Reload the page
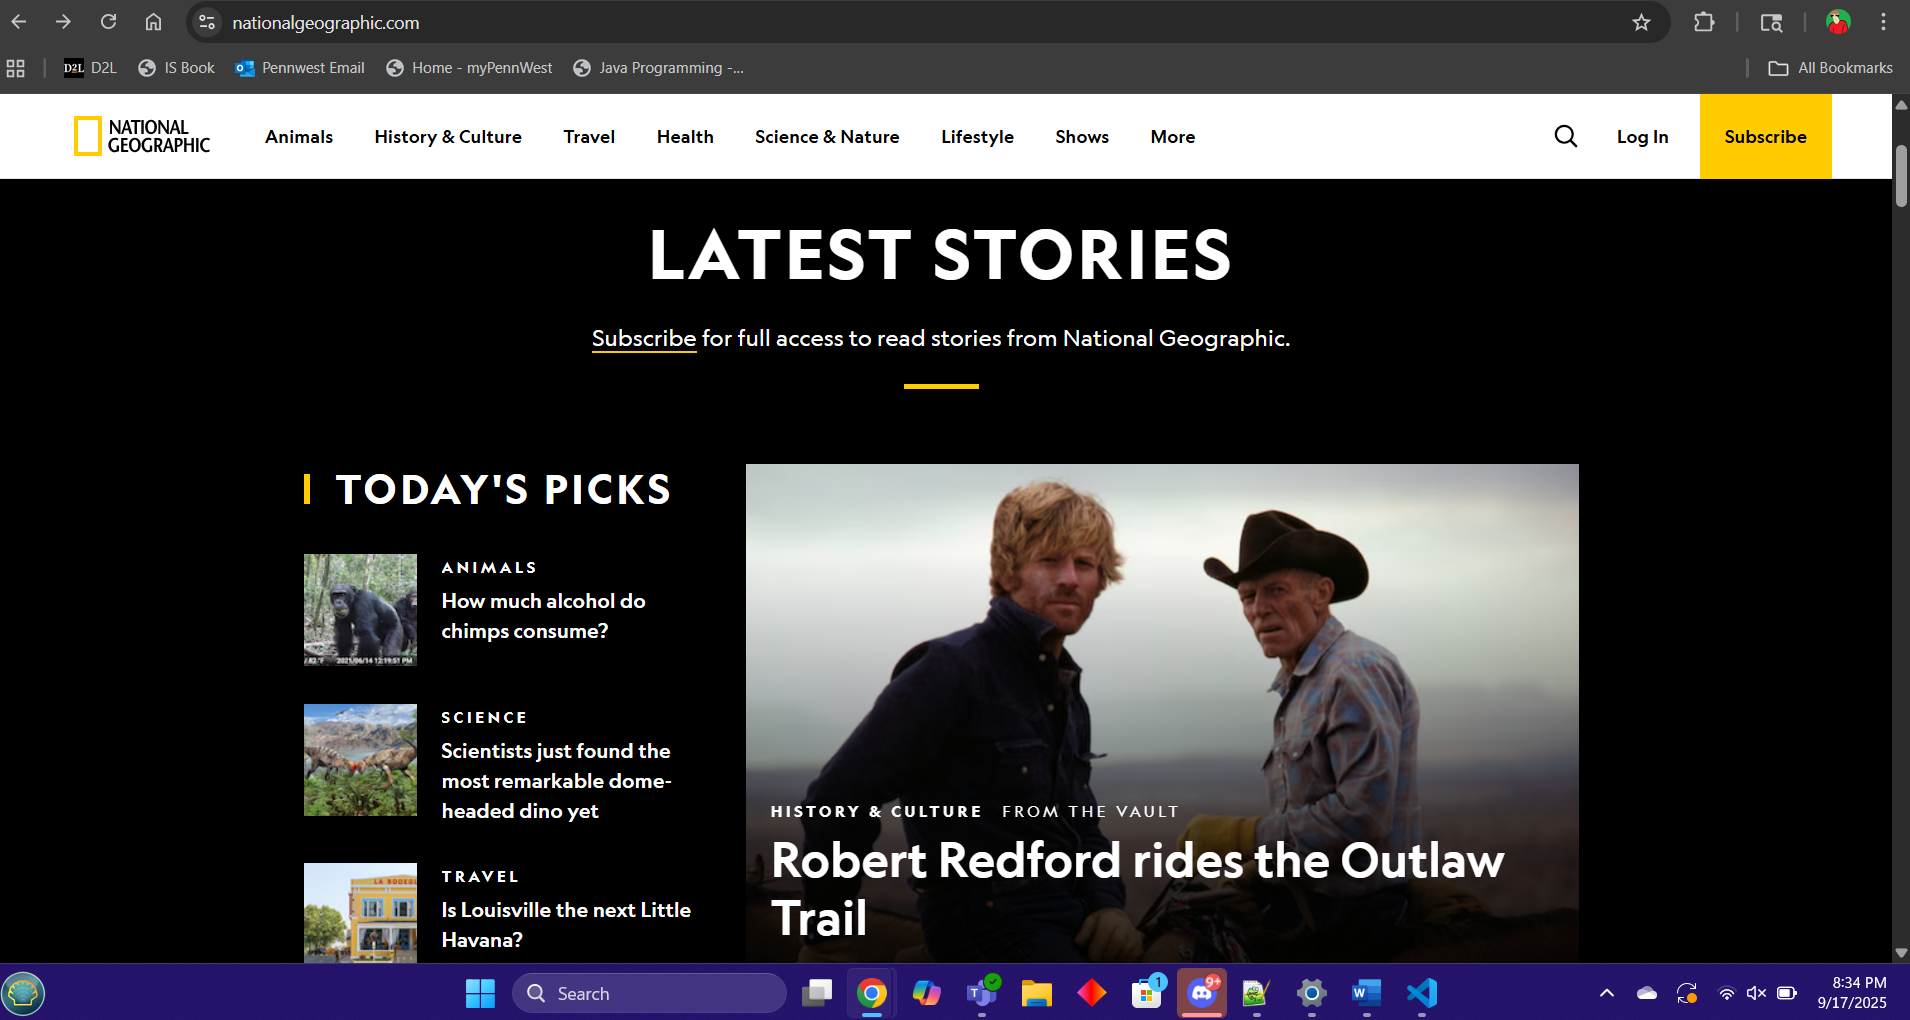Viewport: 1910px width, 1020px height. (x=108, y=21)
